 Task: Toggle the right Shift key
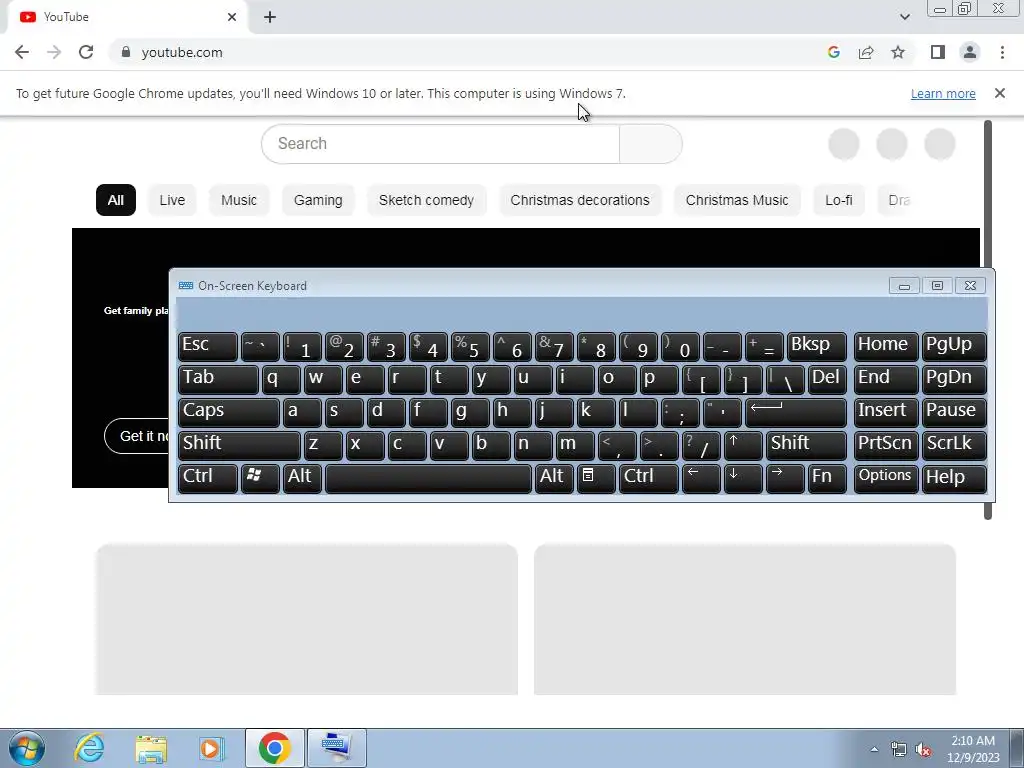coord(806,445)
